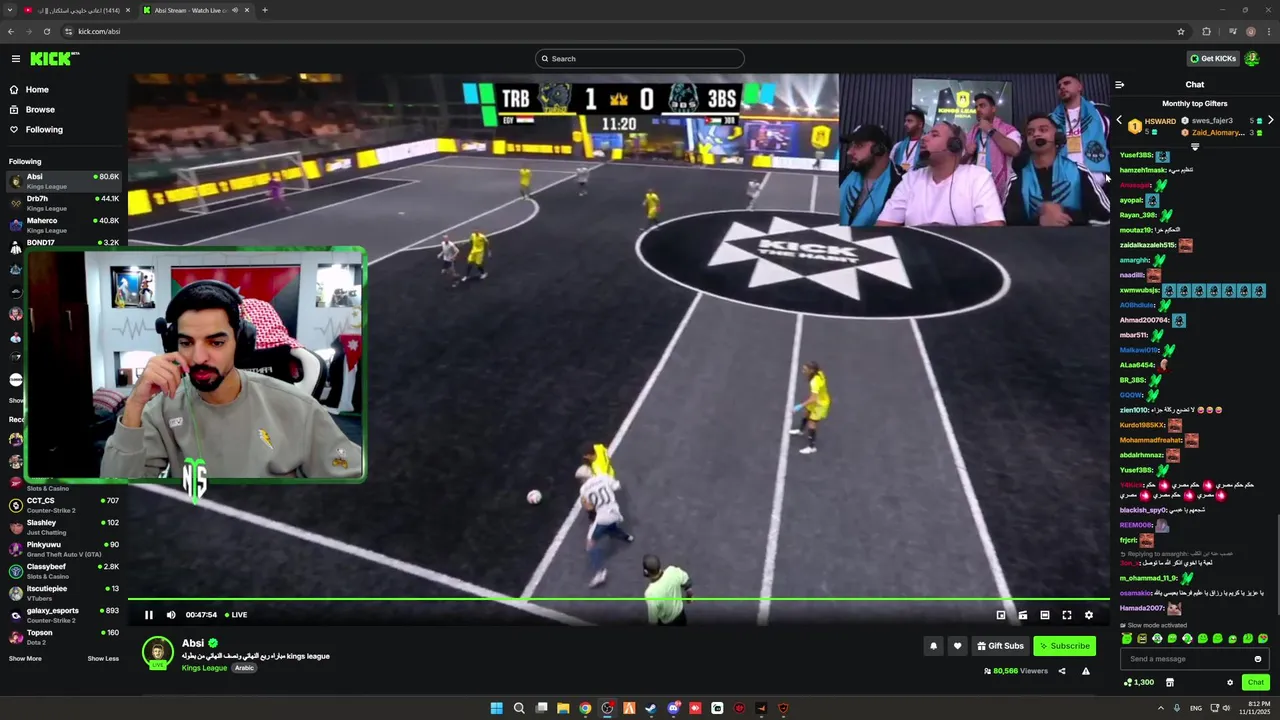Viewport: 1280px width, 720px height.
Task: Show next top gifters
Action: click(1270, 121)
